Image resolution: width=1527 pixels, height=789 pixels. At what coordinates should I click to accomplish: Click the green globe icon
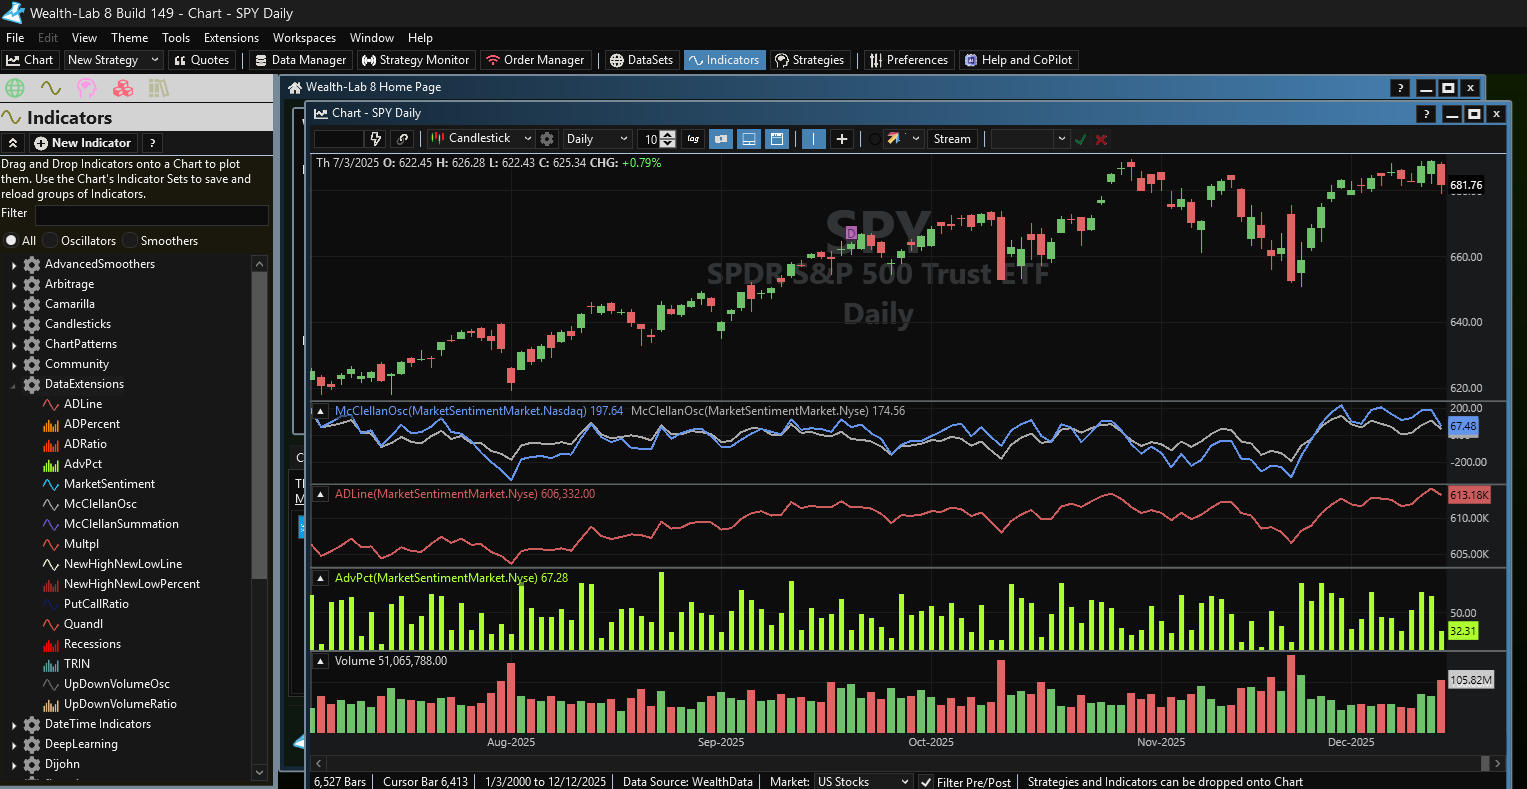point(15,89)
